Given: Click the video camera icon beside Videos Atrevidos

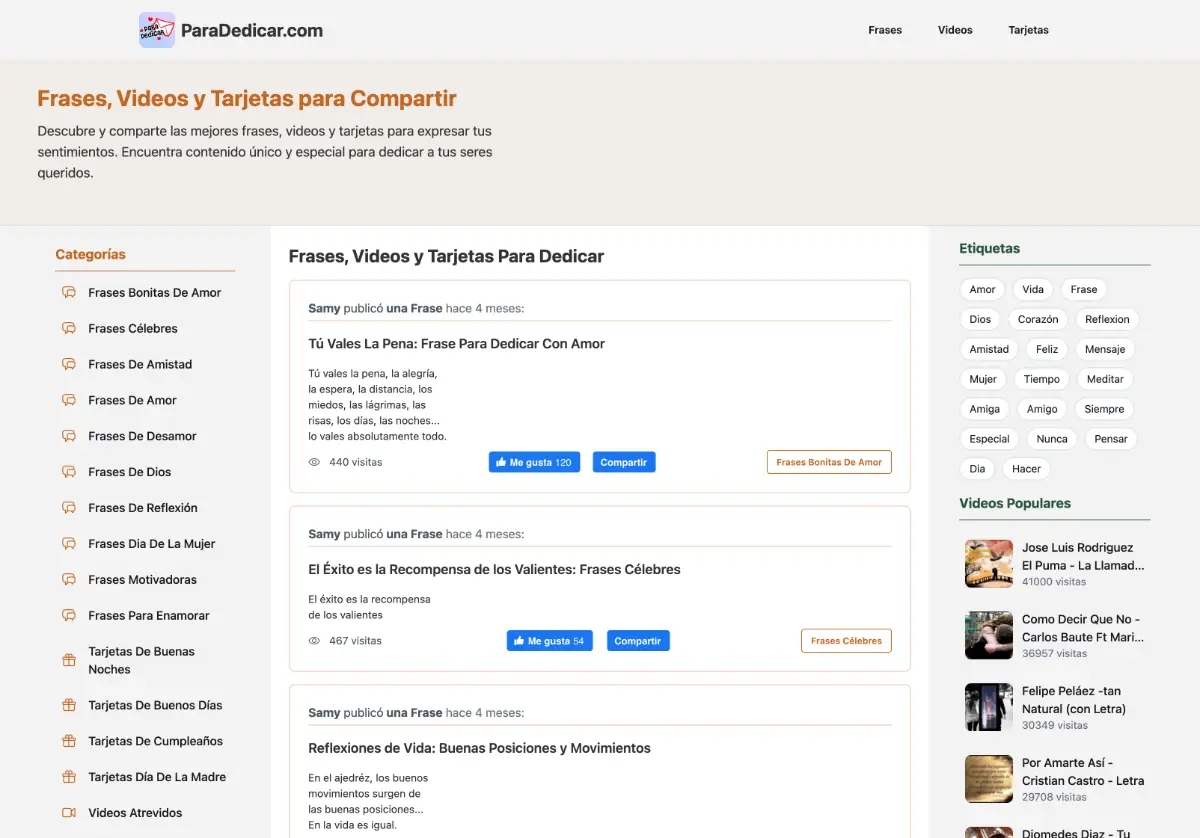Looking at the screenshot, I should click(x=69, y=813).
